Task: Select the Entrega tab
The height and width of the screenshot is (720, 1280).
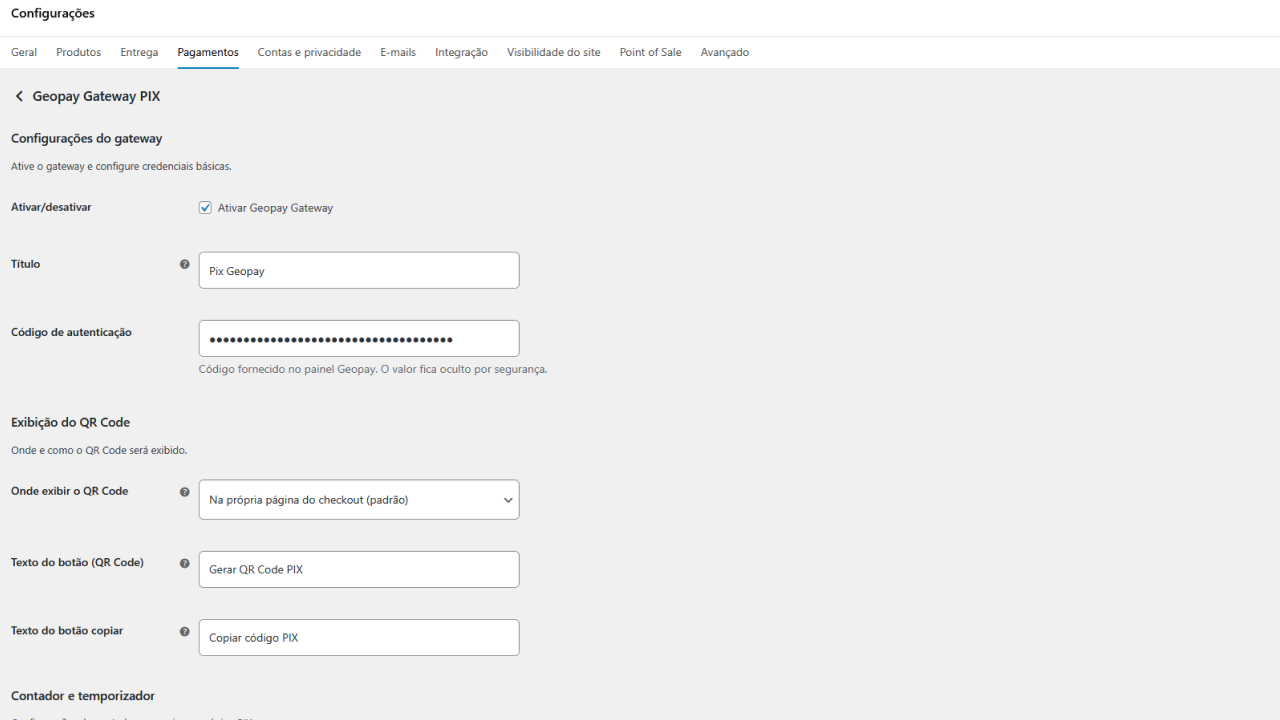Action: point(139,52)
